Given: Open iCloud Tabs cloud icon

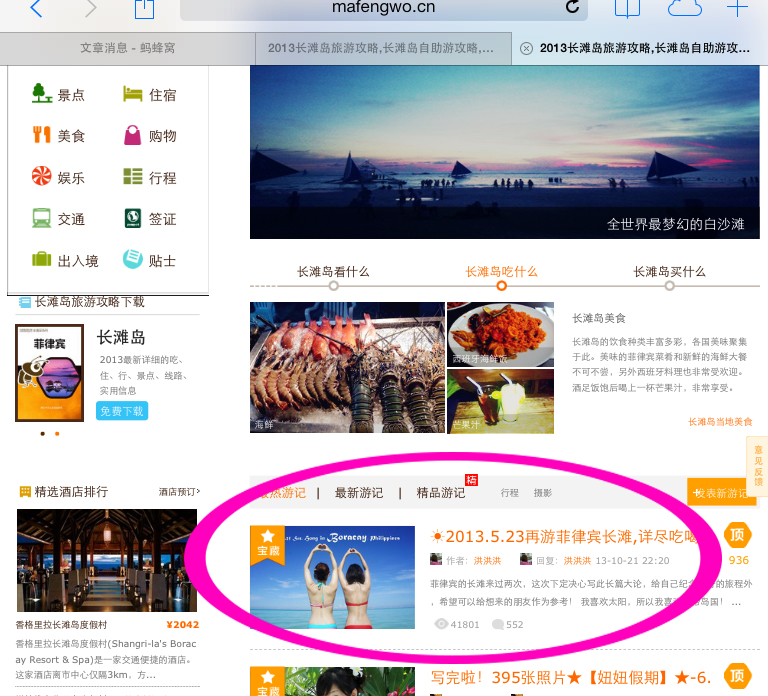Looking at the screenshot, I should [684, 9].
